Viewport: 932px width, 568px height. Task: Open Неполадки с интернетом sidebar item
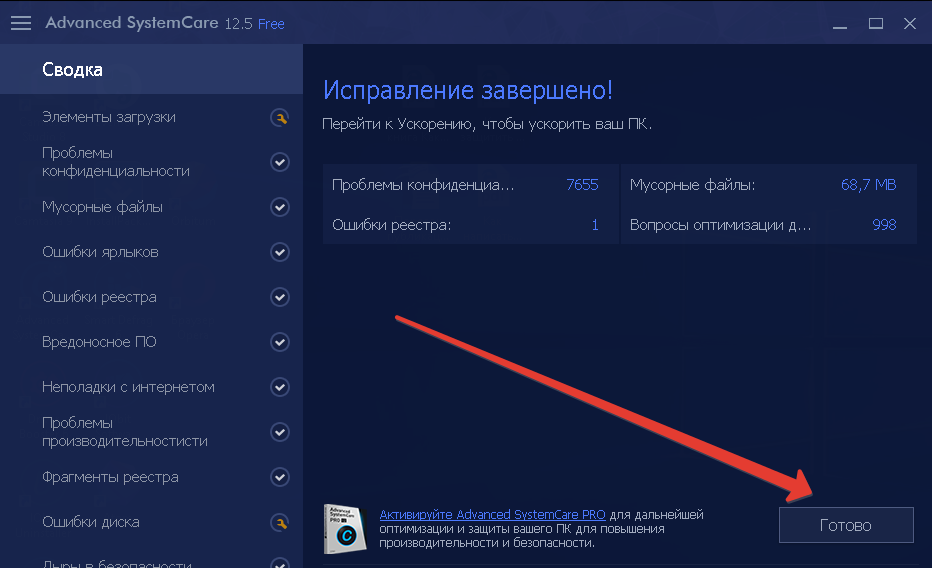pos(128,387)
